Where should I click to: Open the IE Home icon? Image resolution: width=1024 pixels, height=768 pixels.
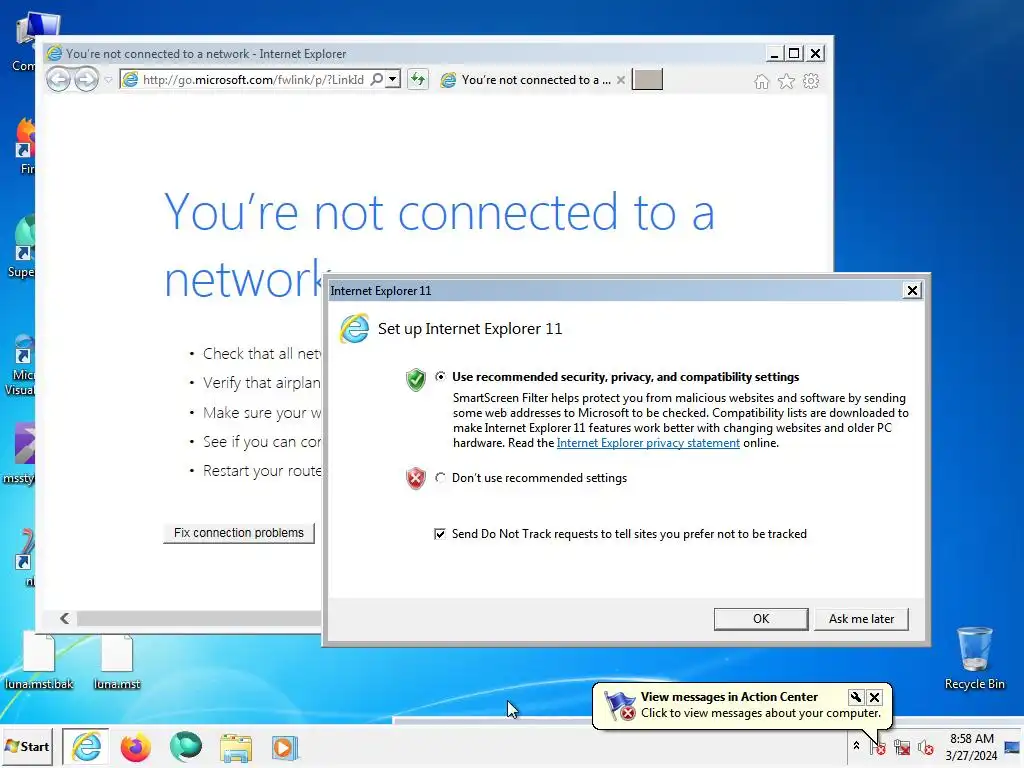click(761, 81)
